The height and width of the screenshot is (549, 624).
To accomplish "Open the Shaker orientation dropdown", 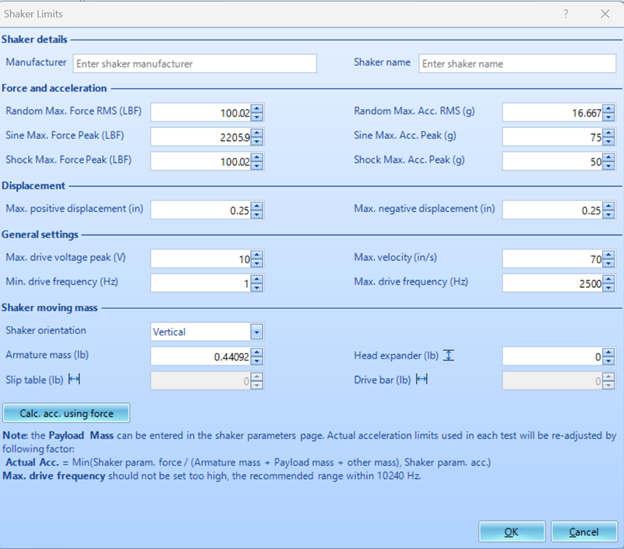I will (257, 332).
